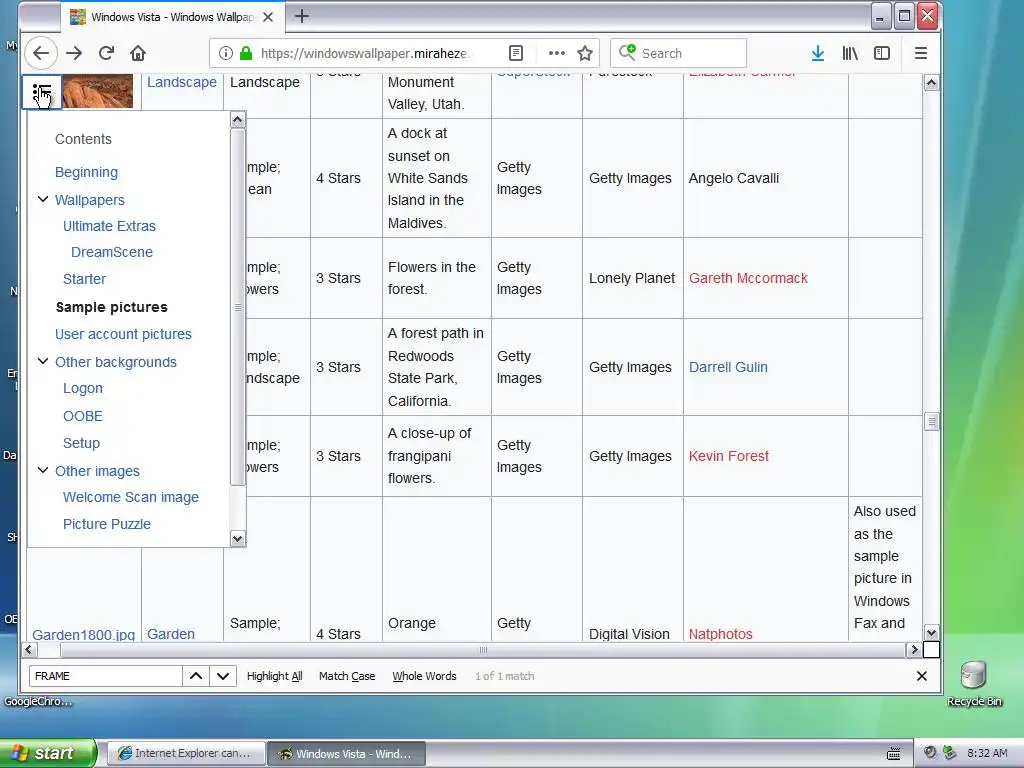Image resolution: width=1024 pixels, height=768 pixels.
Task: Show sidebars icon
Action: click(882, 54)
